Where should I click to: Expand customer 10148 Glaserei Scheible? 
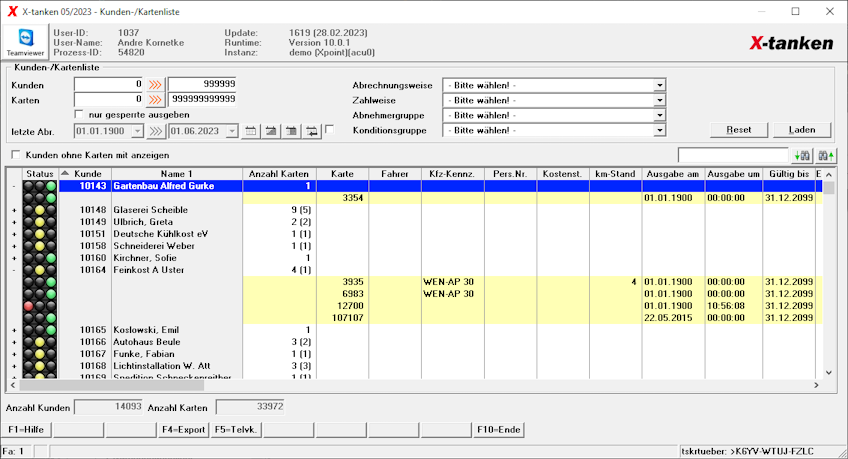[14, 210]
